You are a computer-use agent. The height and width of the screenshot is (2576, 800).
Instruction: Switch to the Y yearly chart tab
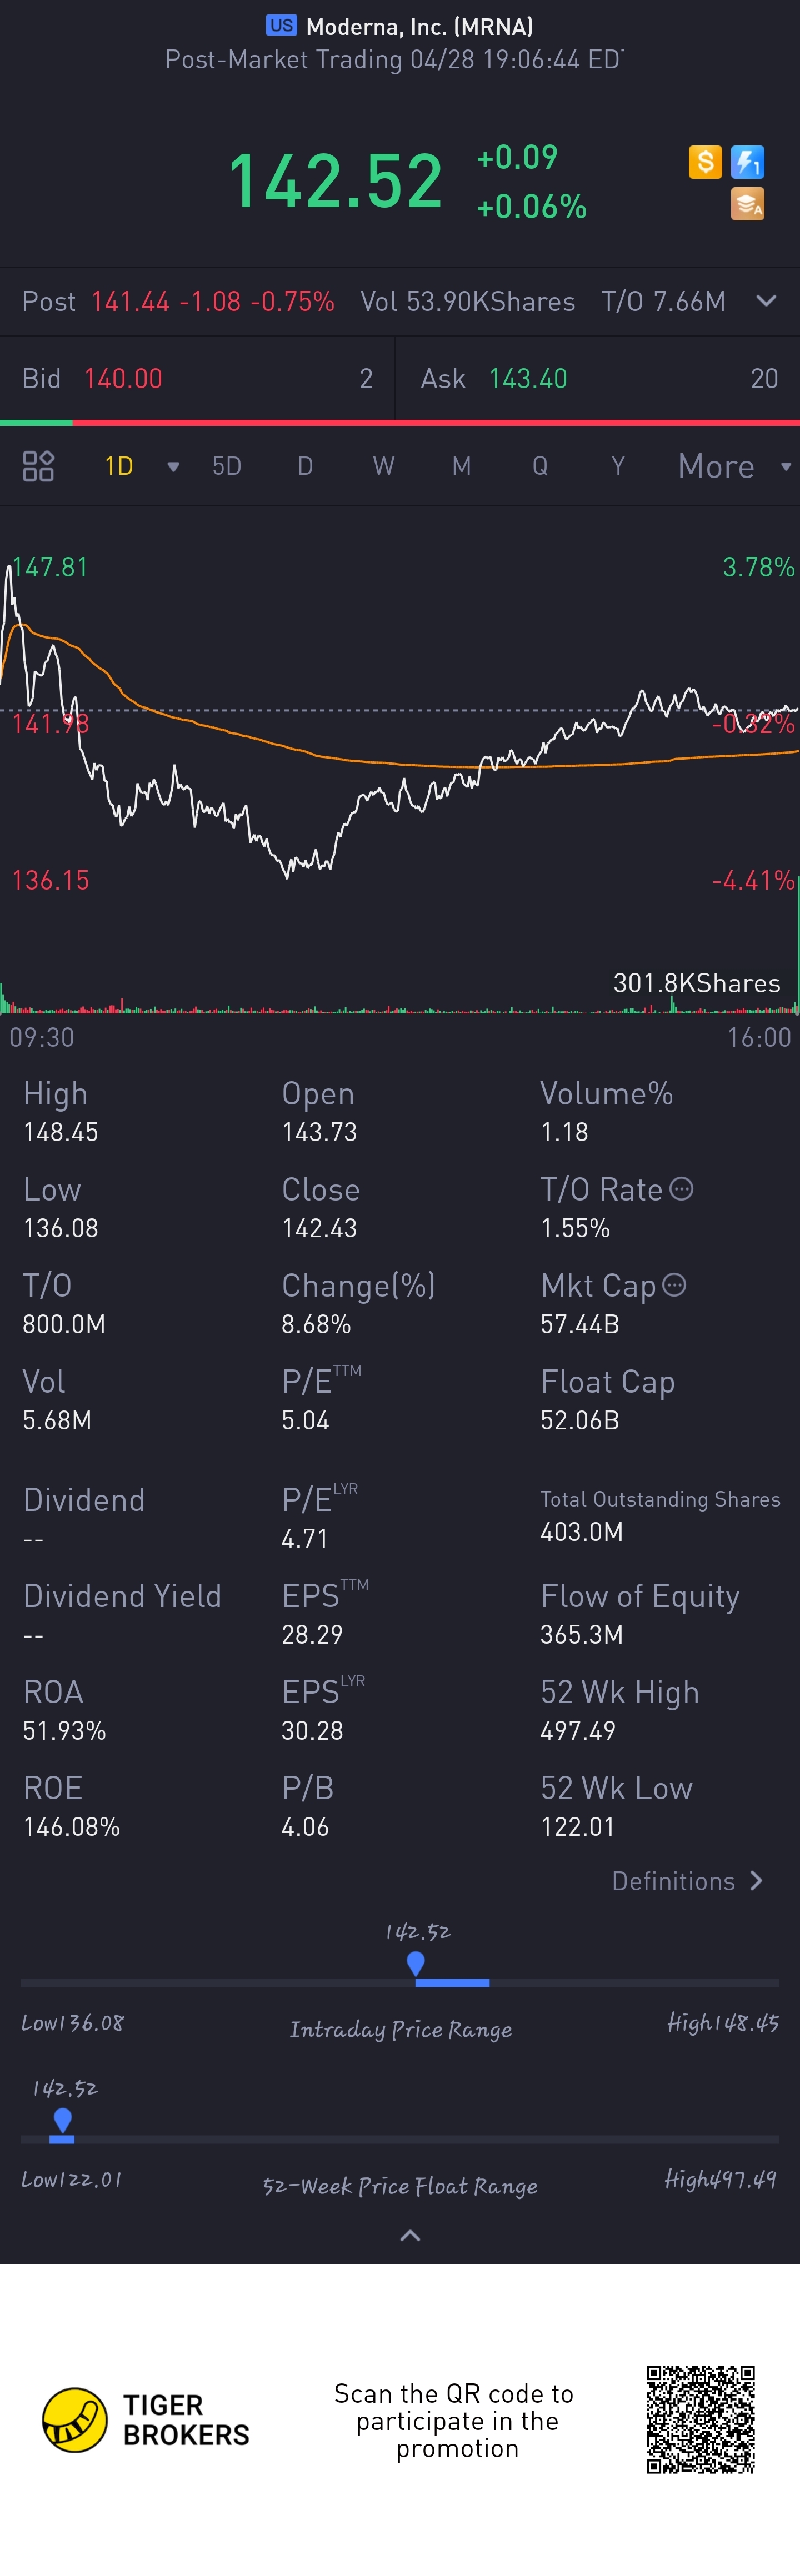pyautogui.click(x=618, y=467)
